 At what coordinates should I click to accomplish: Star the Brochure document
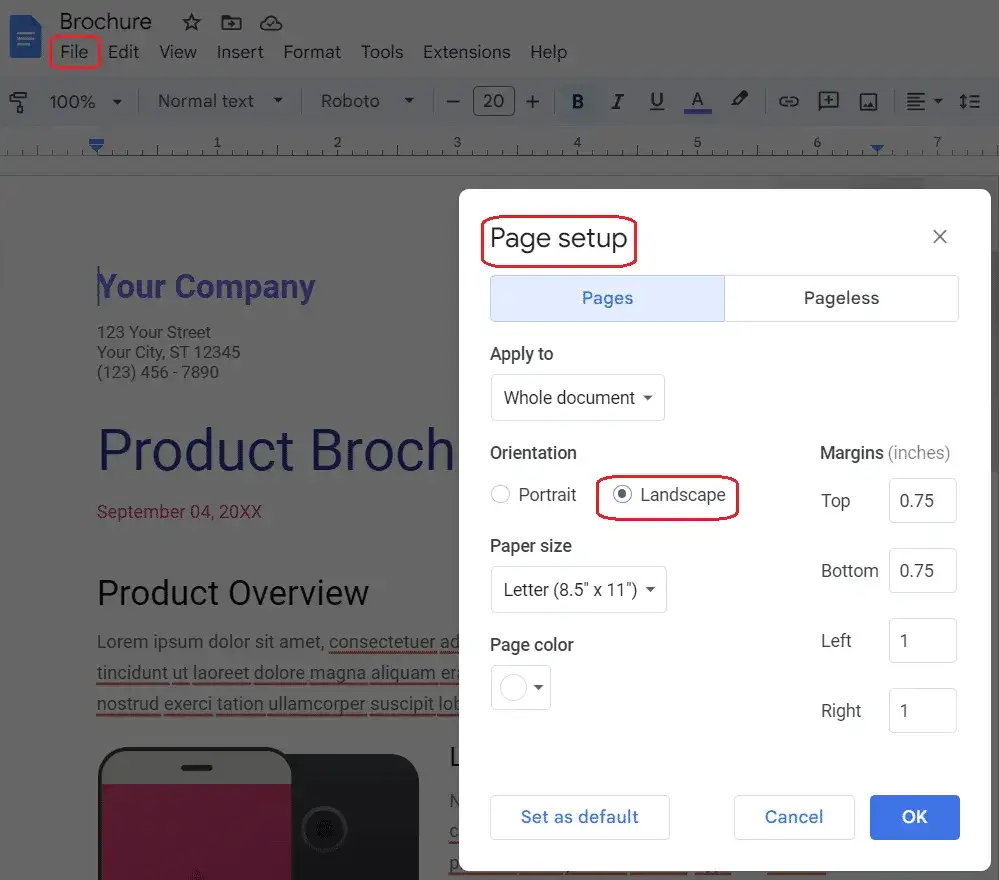(191, 22)
